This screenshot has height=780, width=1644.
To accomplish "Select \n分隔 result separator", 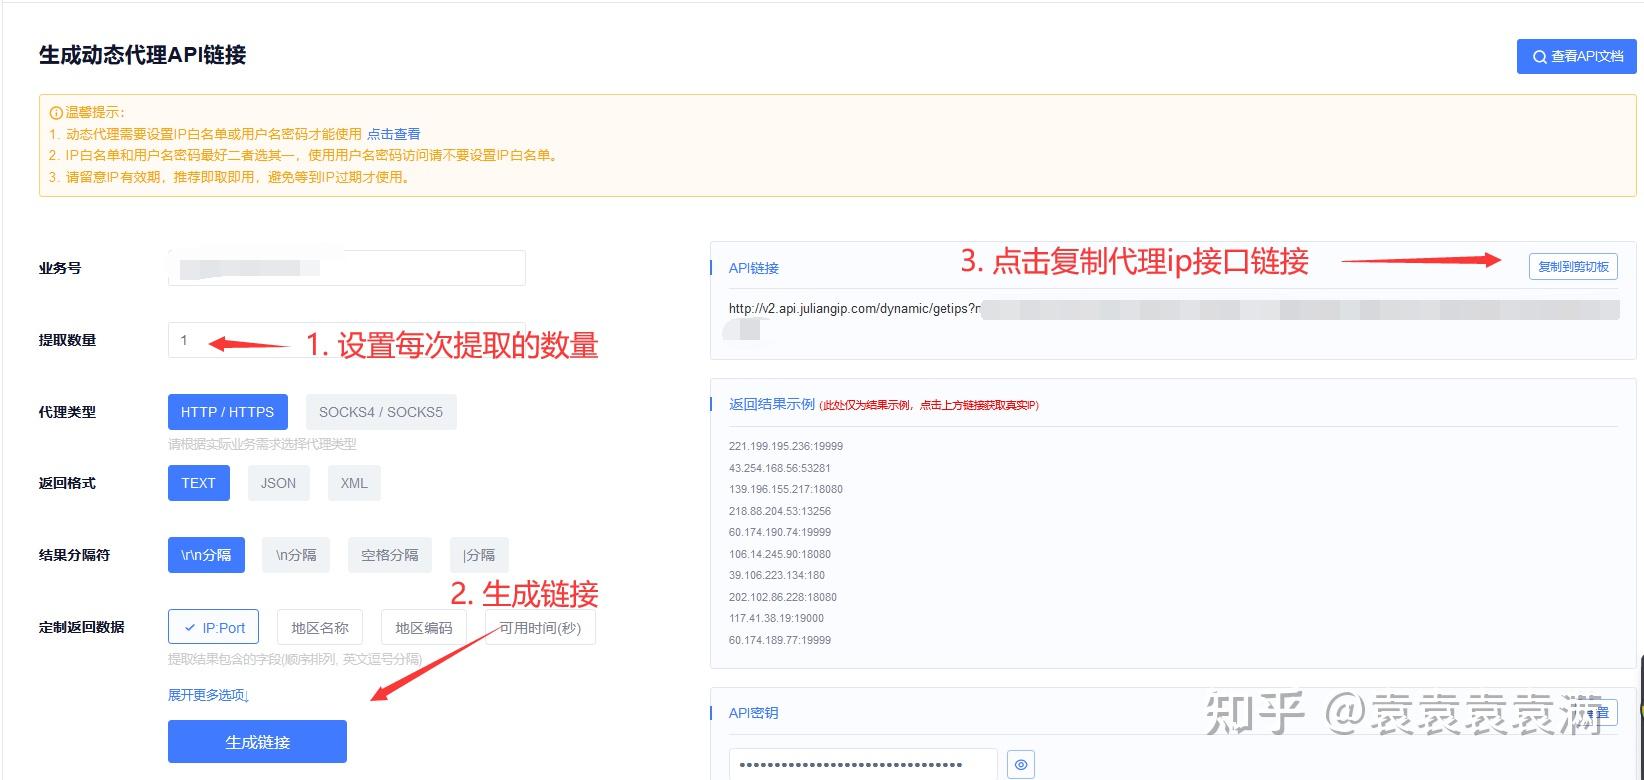I will [x=296, y=555].
